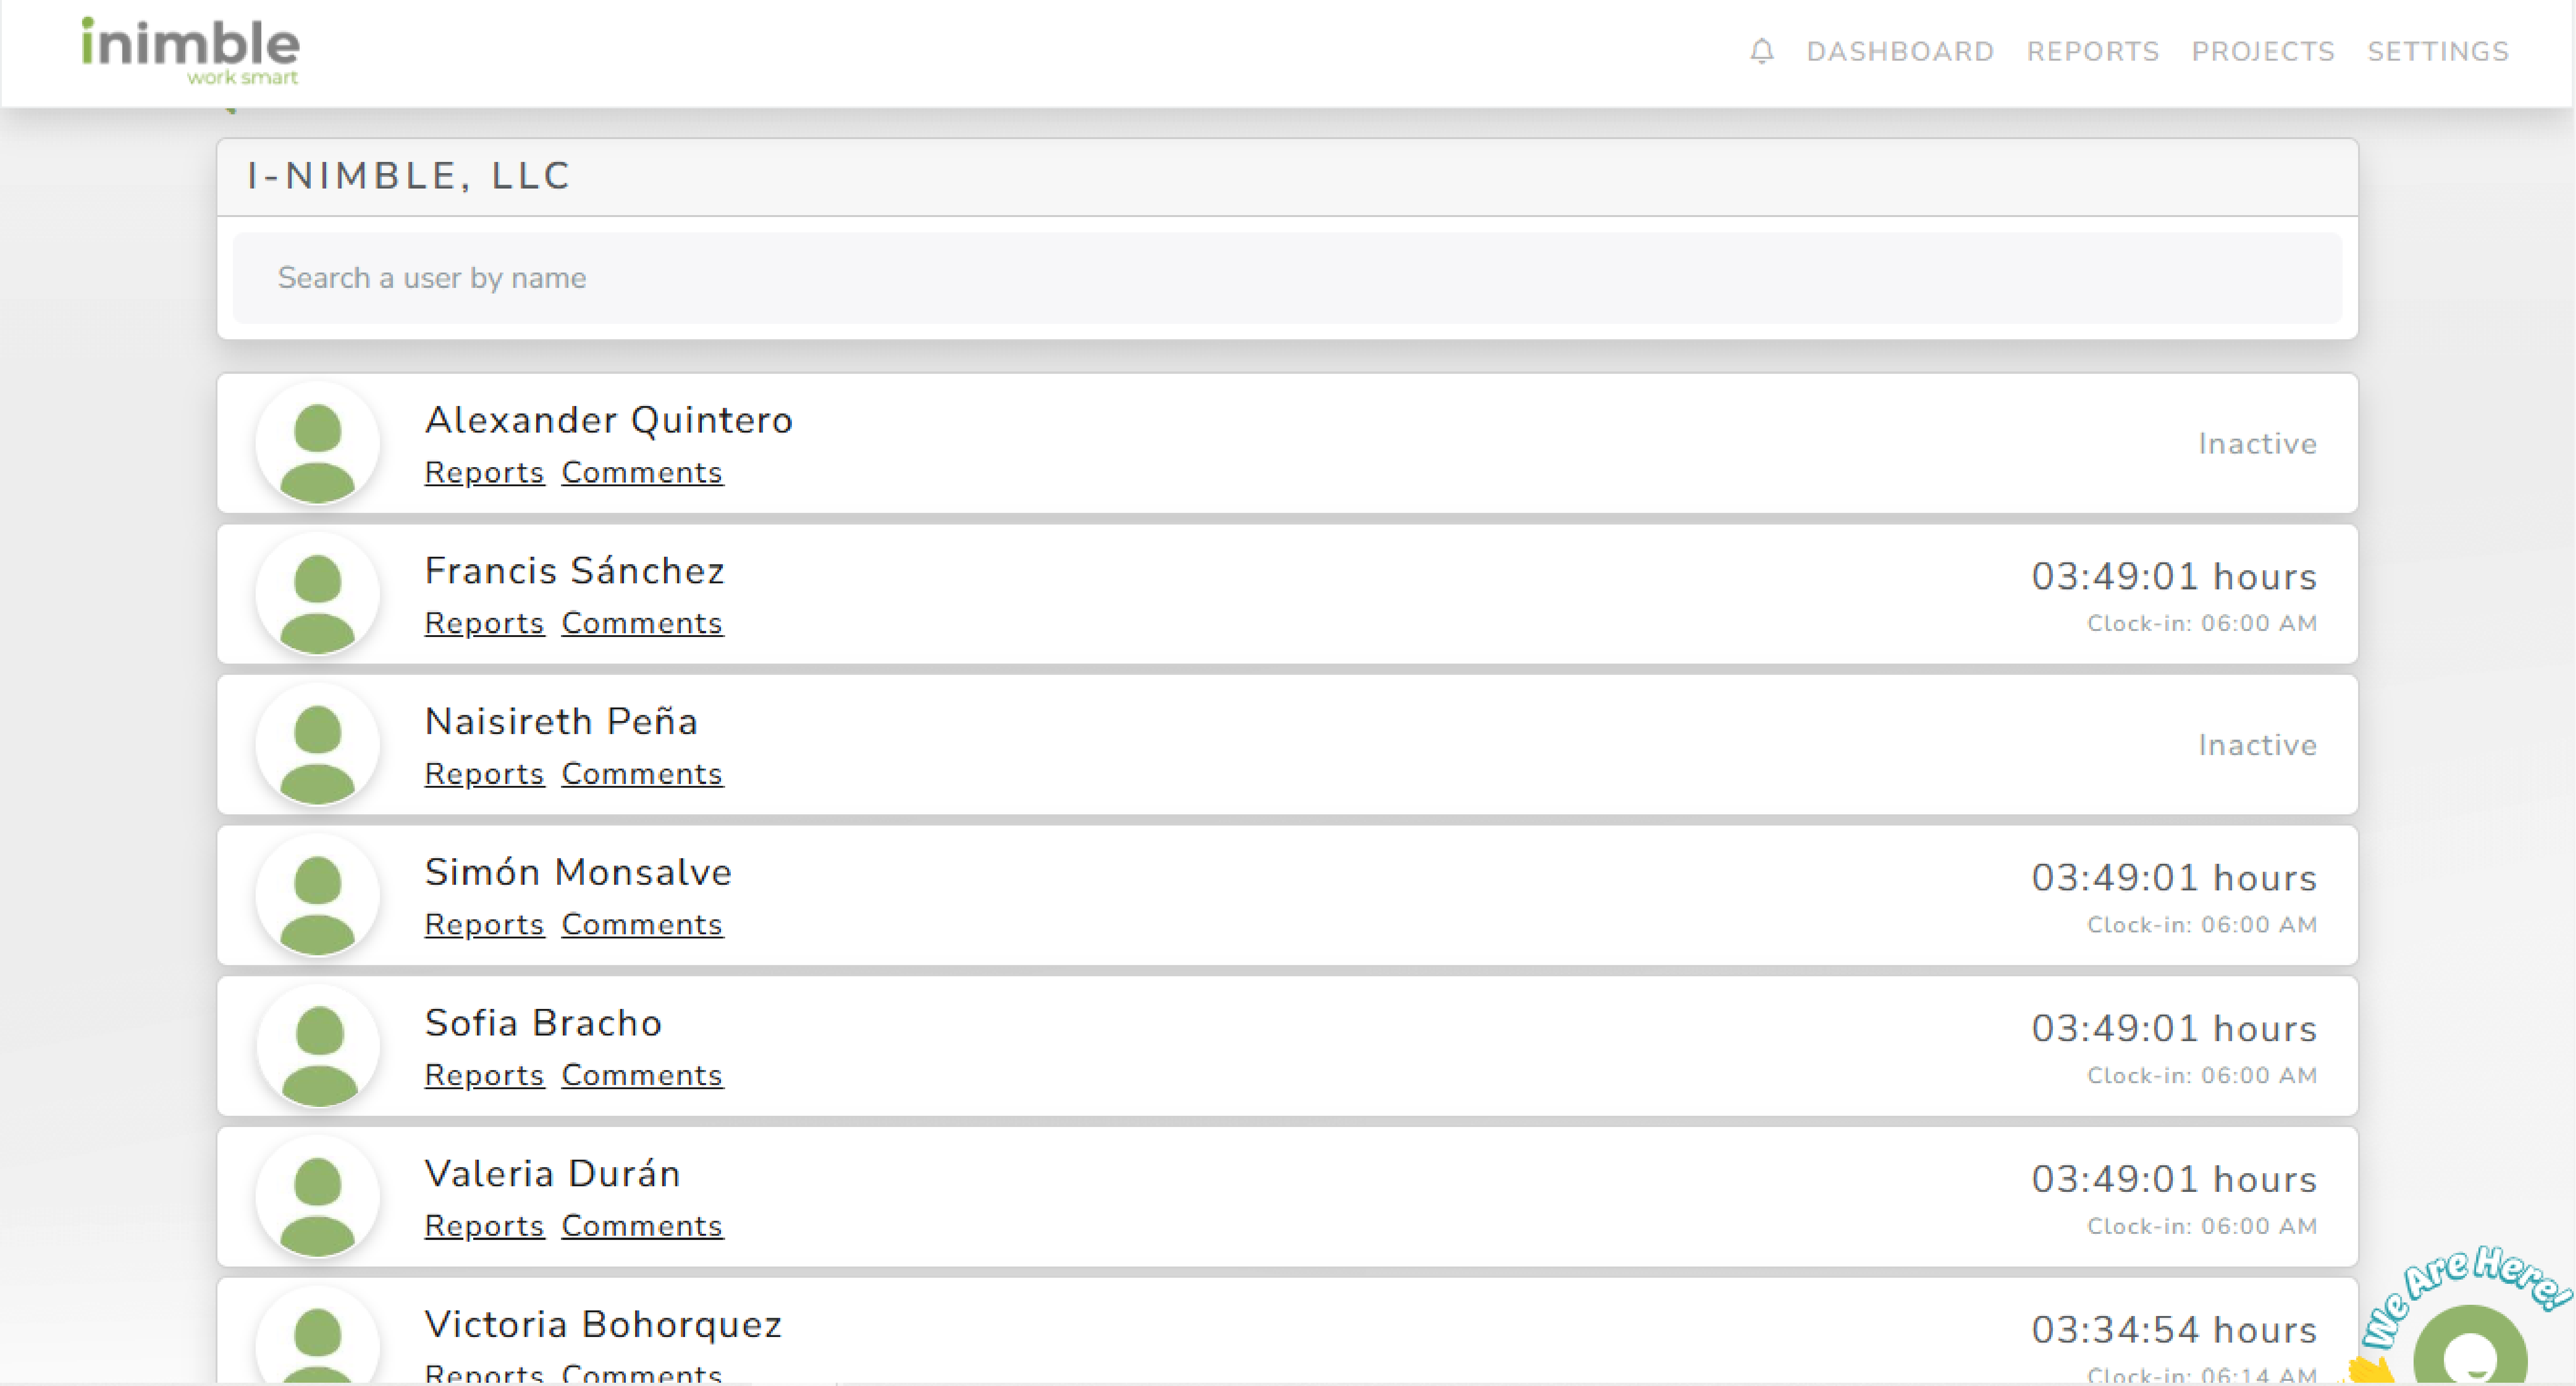Click Simón Monsalve's profile avatar

(x=317, y=896)
